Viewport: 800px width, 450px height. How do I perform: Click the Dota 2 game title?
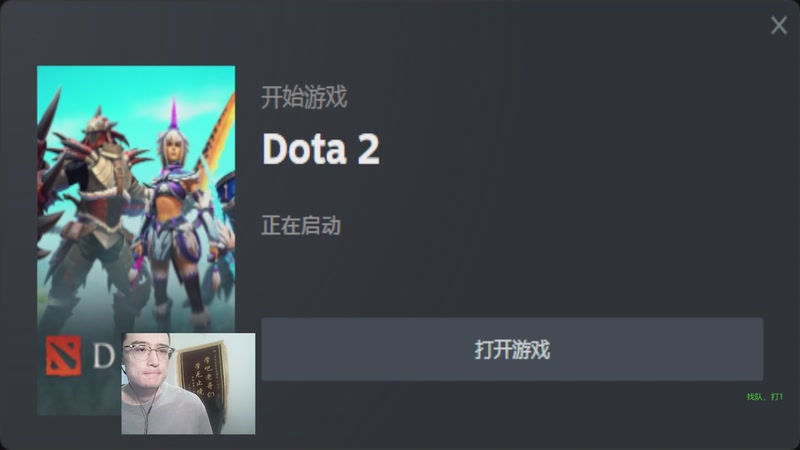click(320, 149)
